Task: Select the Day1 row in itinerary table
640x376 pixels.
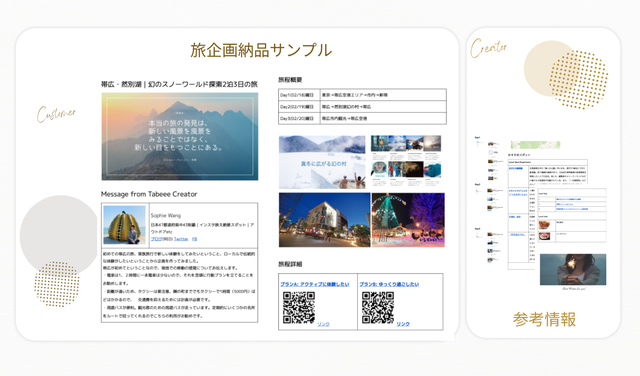Action: 362,95
